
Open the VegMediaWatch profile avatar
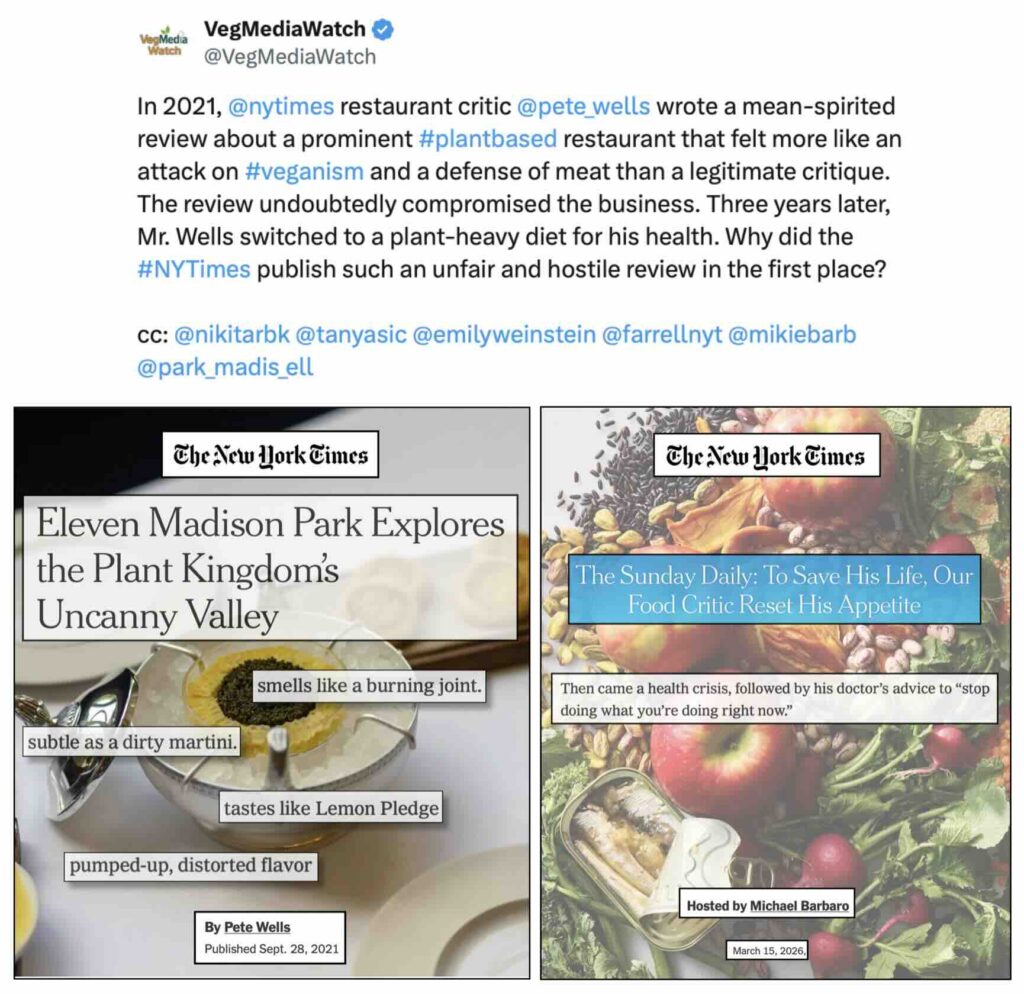tap(164, 42)
